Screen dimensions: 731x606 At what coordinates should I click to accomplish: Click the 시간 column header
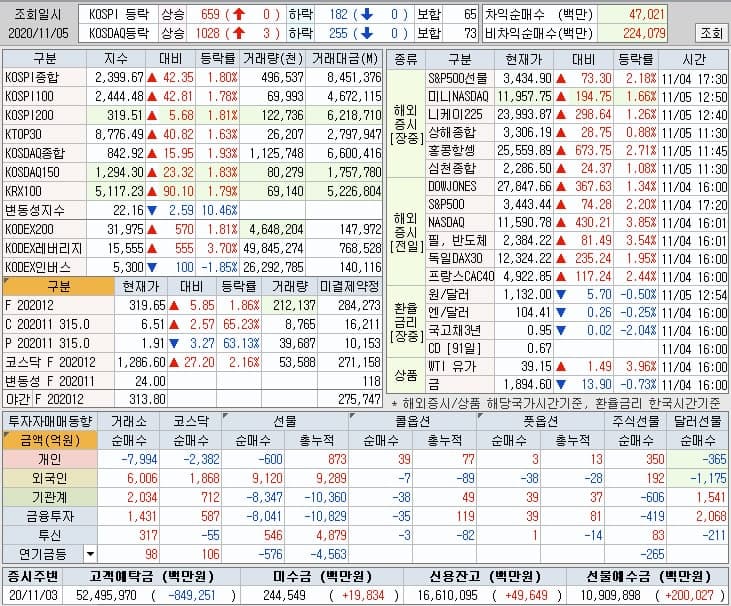[694, 59]
